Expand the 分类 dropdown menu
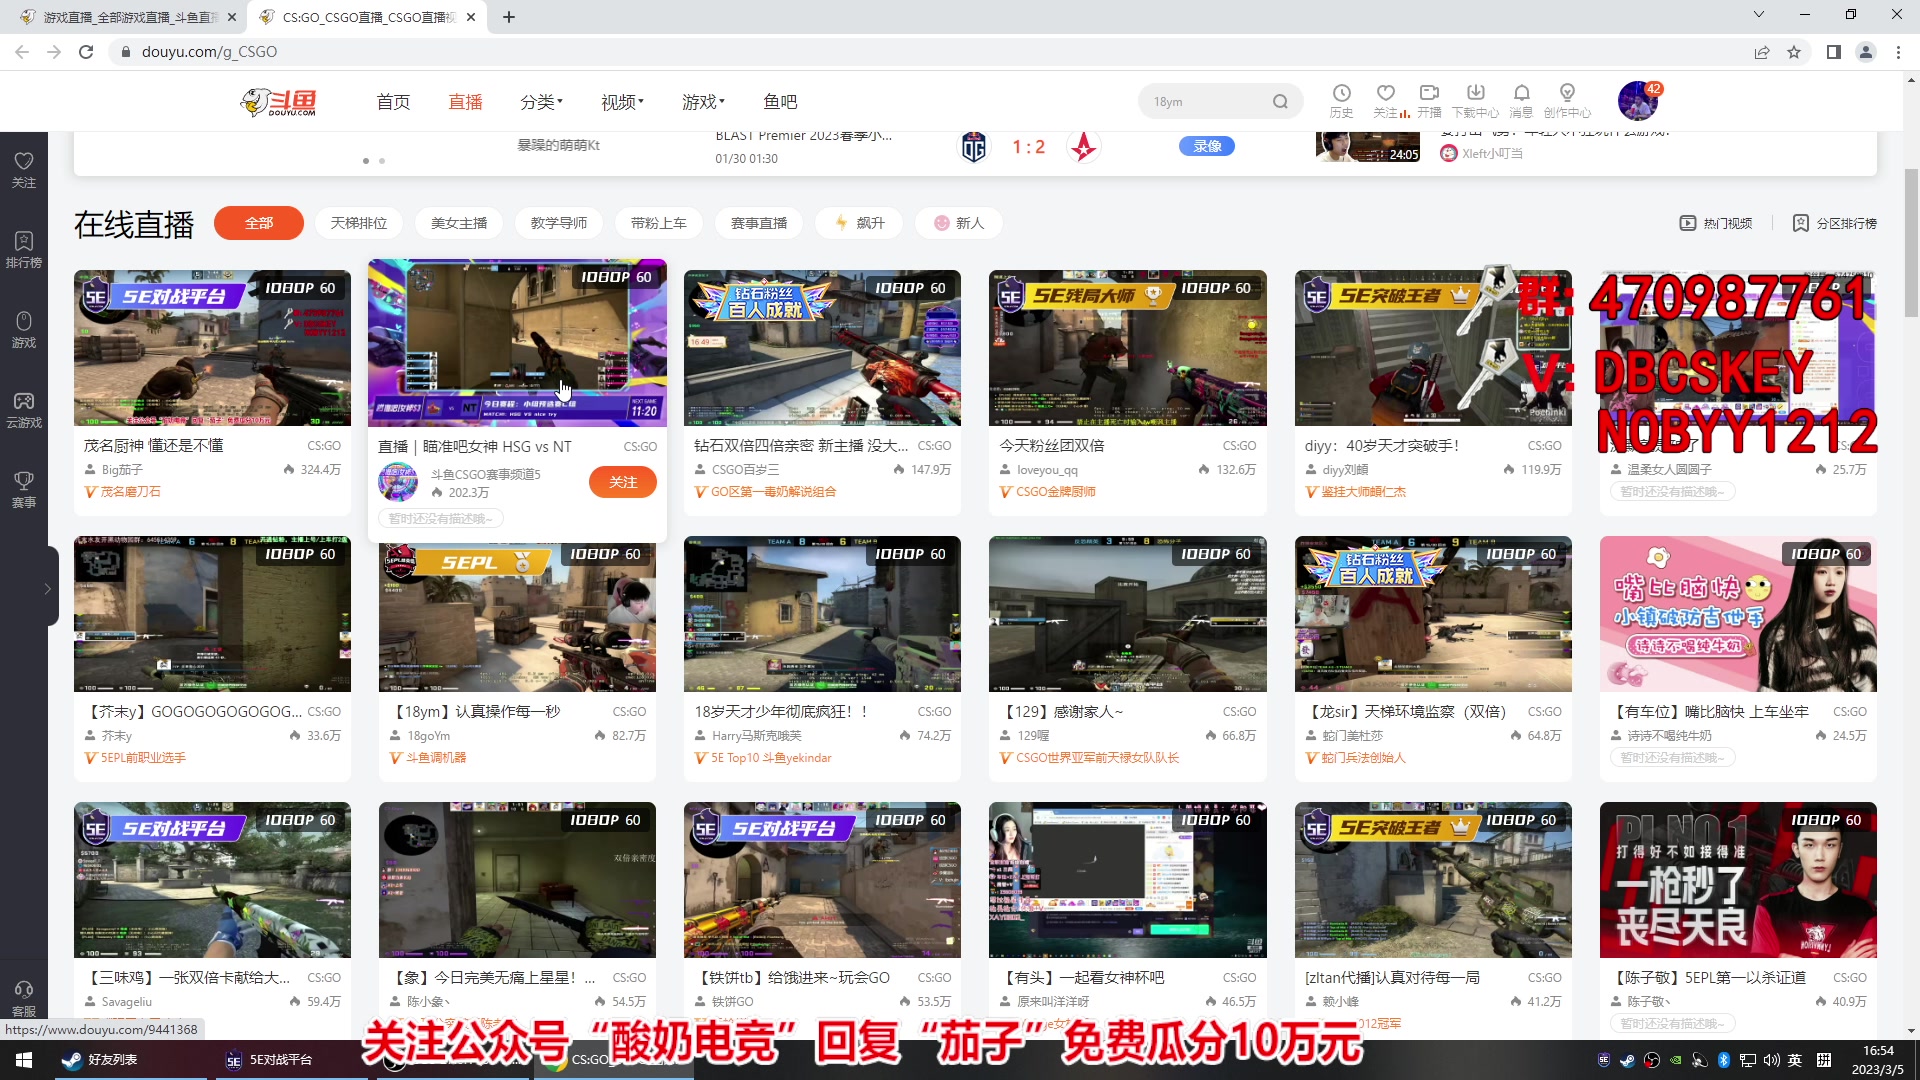The height and width of the screenshot is (1080, 1920). click(541, 102)
